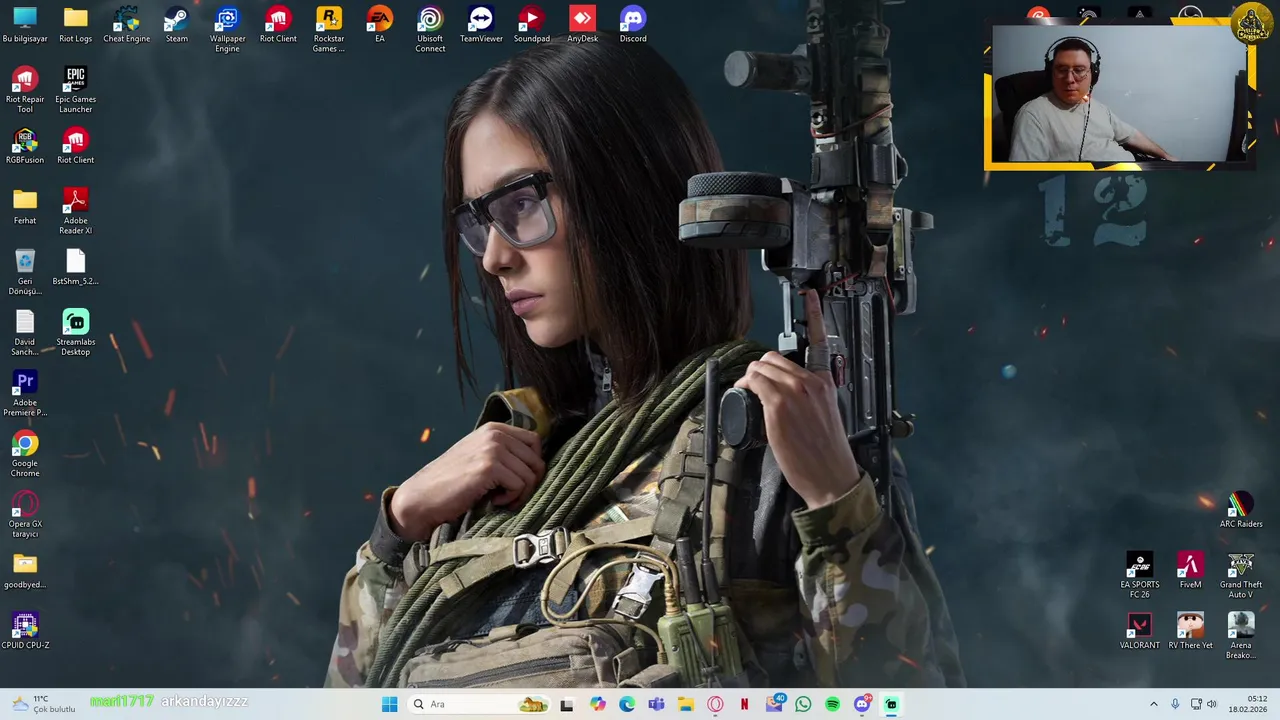Viewport: 1280px width, 720px height.
Task: Open Task View on the taskbar
Action: point(567,704)
